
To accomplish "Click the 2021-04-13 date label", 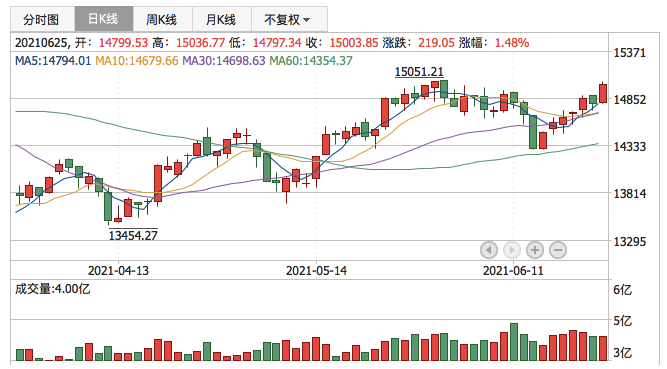I will coord(118,271).
